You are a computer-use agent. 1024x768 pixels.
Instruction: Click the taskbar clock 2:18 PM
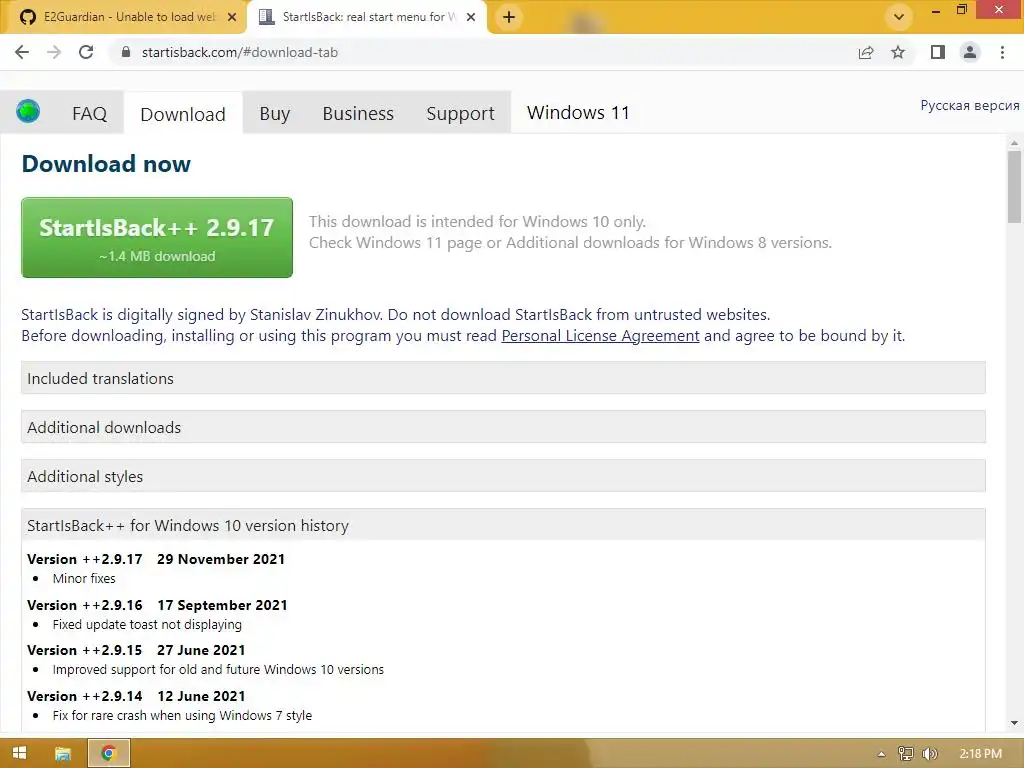(980, 754)
